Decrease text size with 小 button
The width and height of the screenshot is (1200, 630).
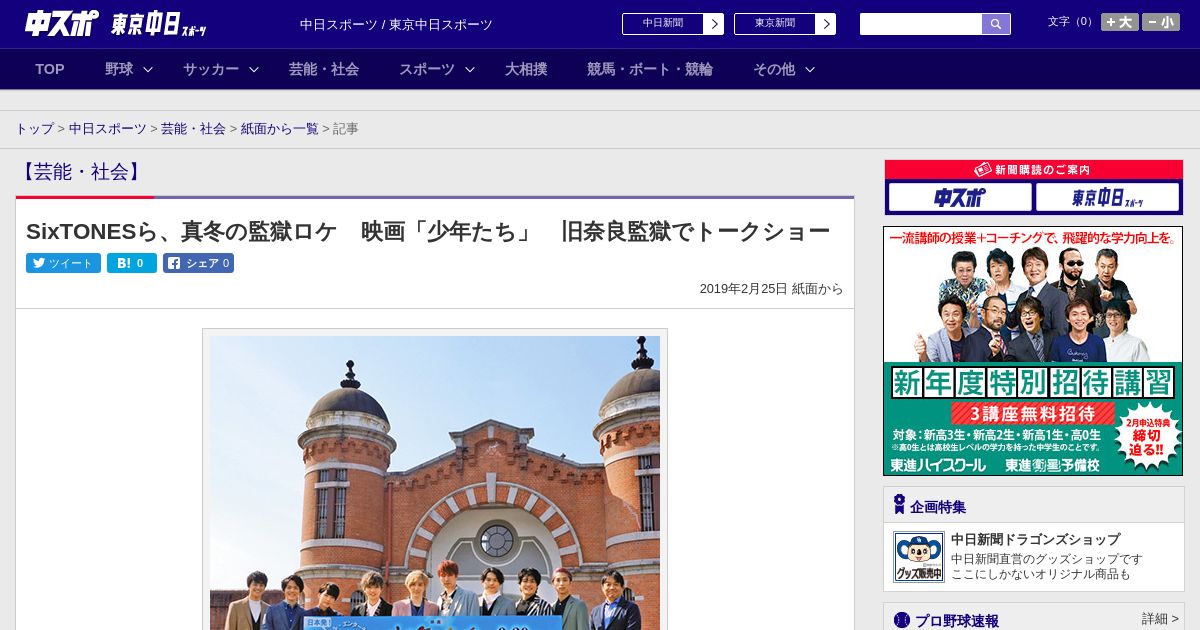click(1161, 22)
